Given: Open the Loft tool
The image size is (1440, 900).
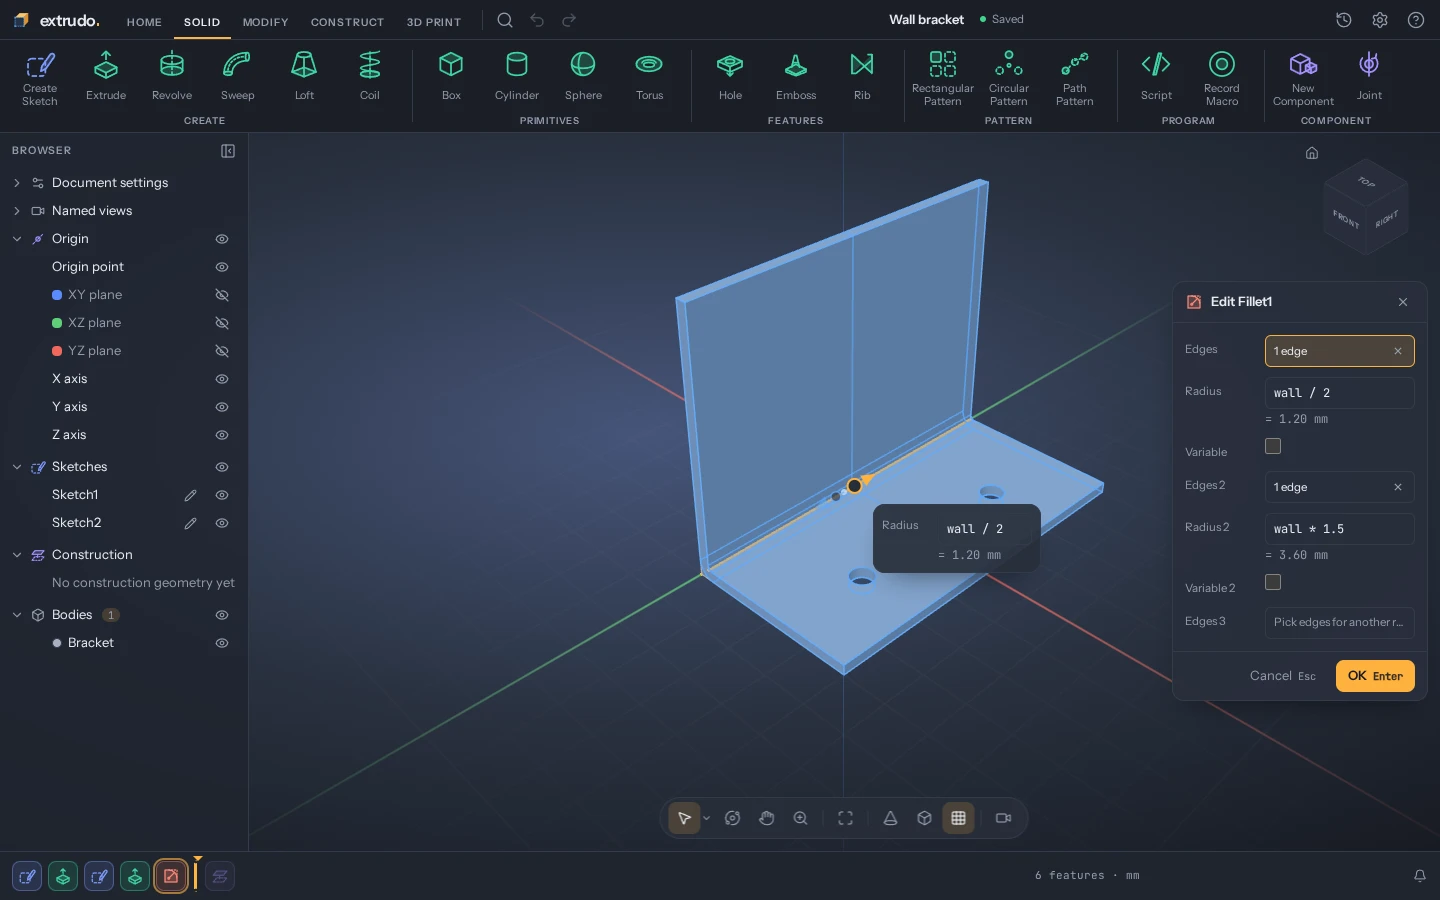Looking at the screenshot, I should [x=304, y=78].
